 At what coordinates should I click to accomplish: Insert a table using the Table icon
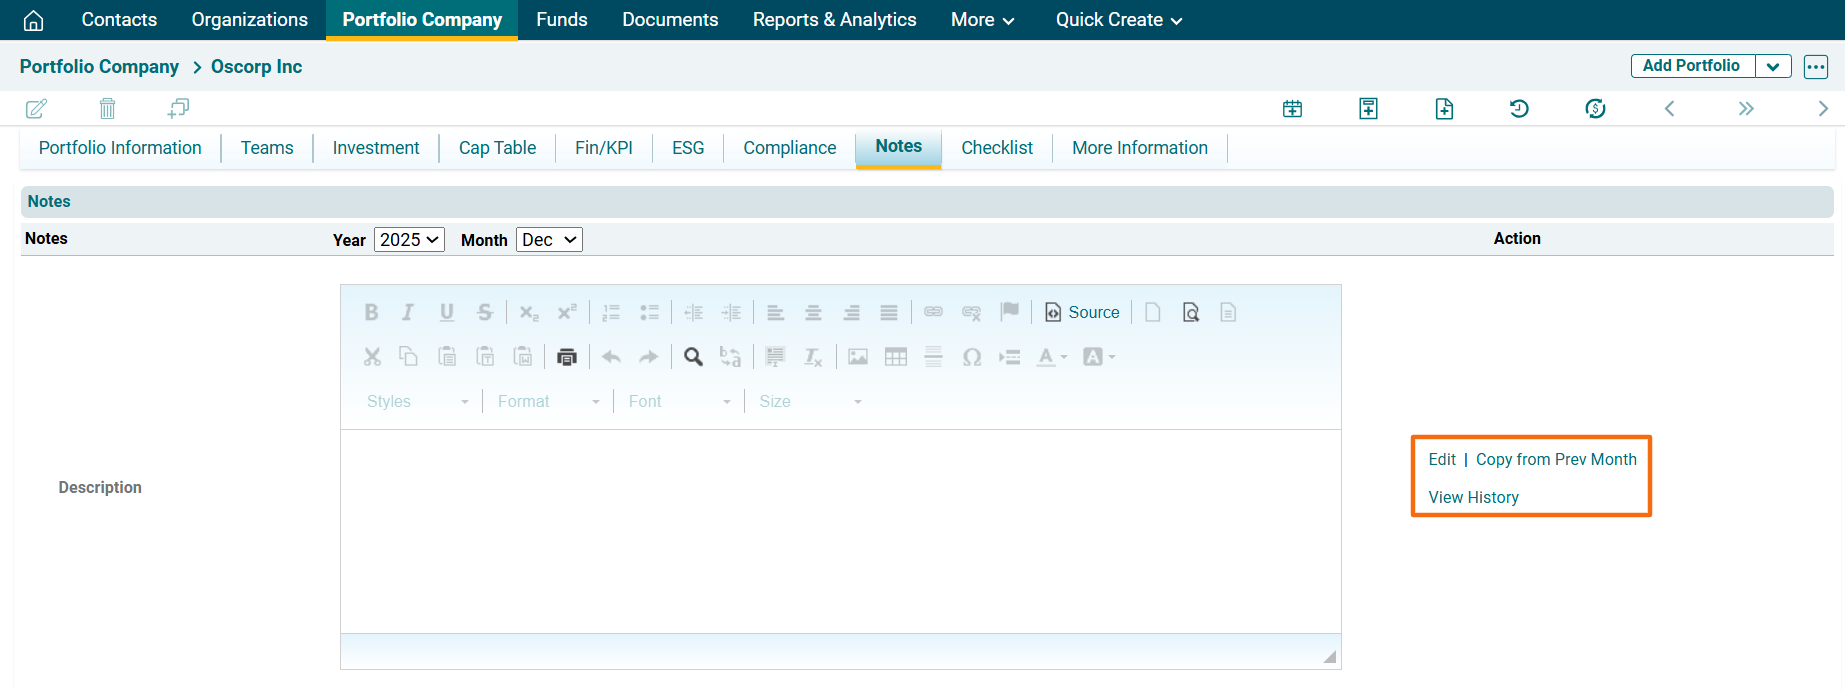click(x=896, y=357)
